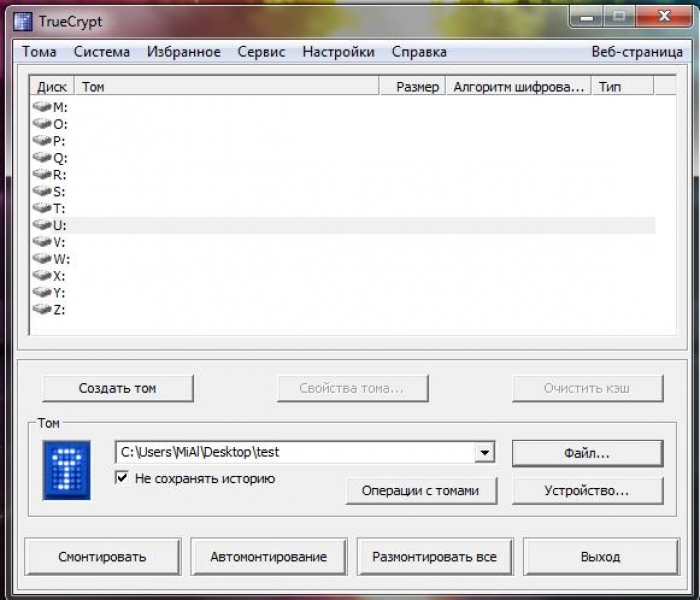Open the Справка menu

coord(419,52)
